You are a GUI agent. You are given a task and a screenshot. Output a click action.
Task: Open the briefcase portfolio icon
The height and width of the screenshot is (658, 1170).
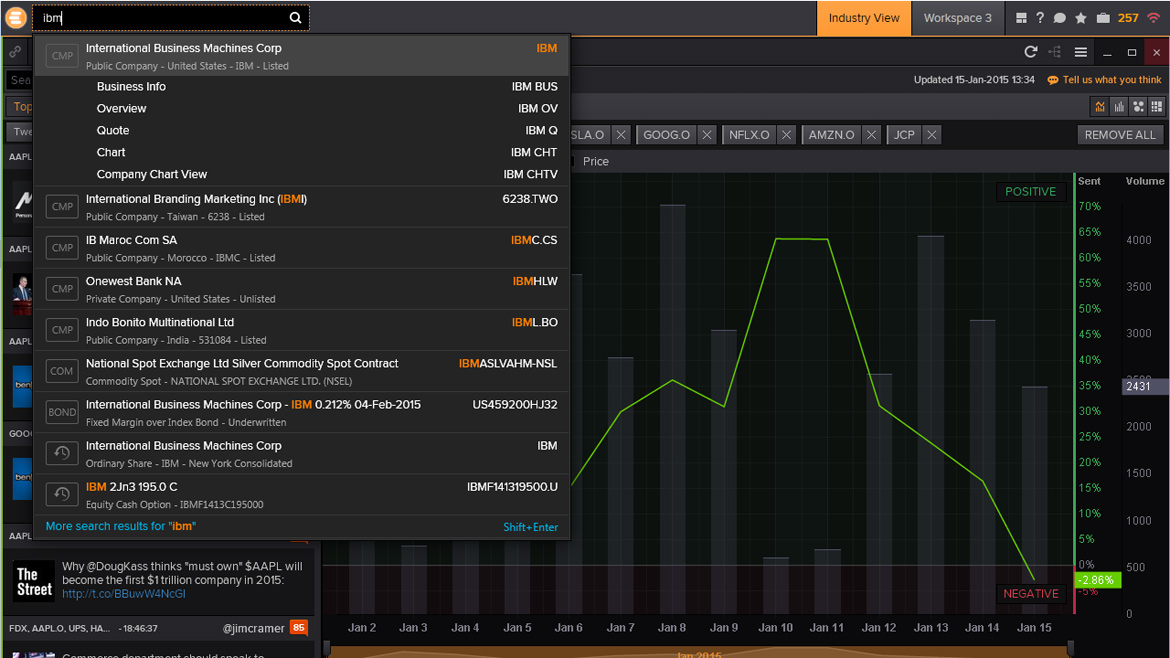[1103, 18]
